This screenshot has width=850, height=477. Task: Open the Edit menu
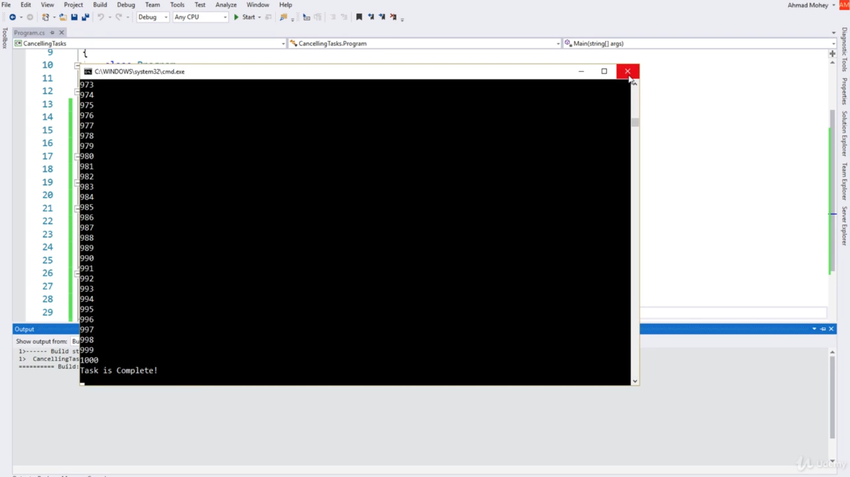(x=25, y=5)
